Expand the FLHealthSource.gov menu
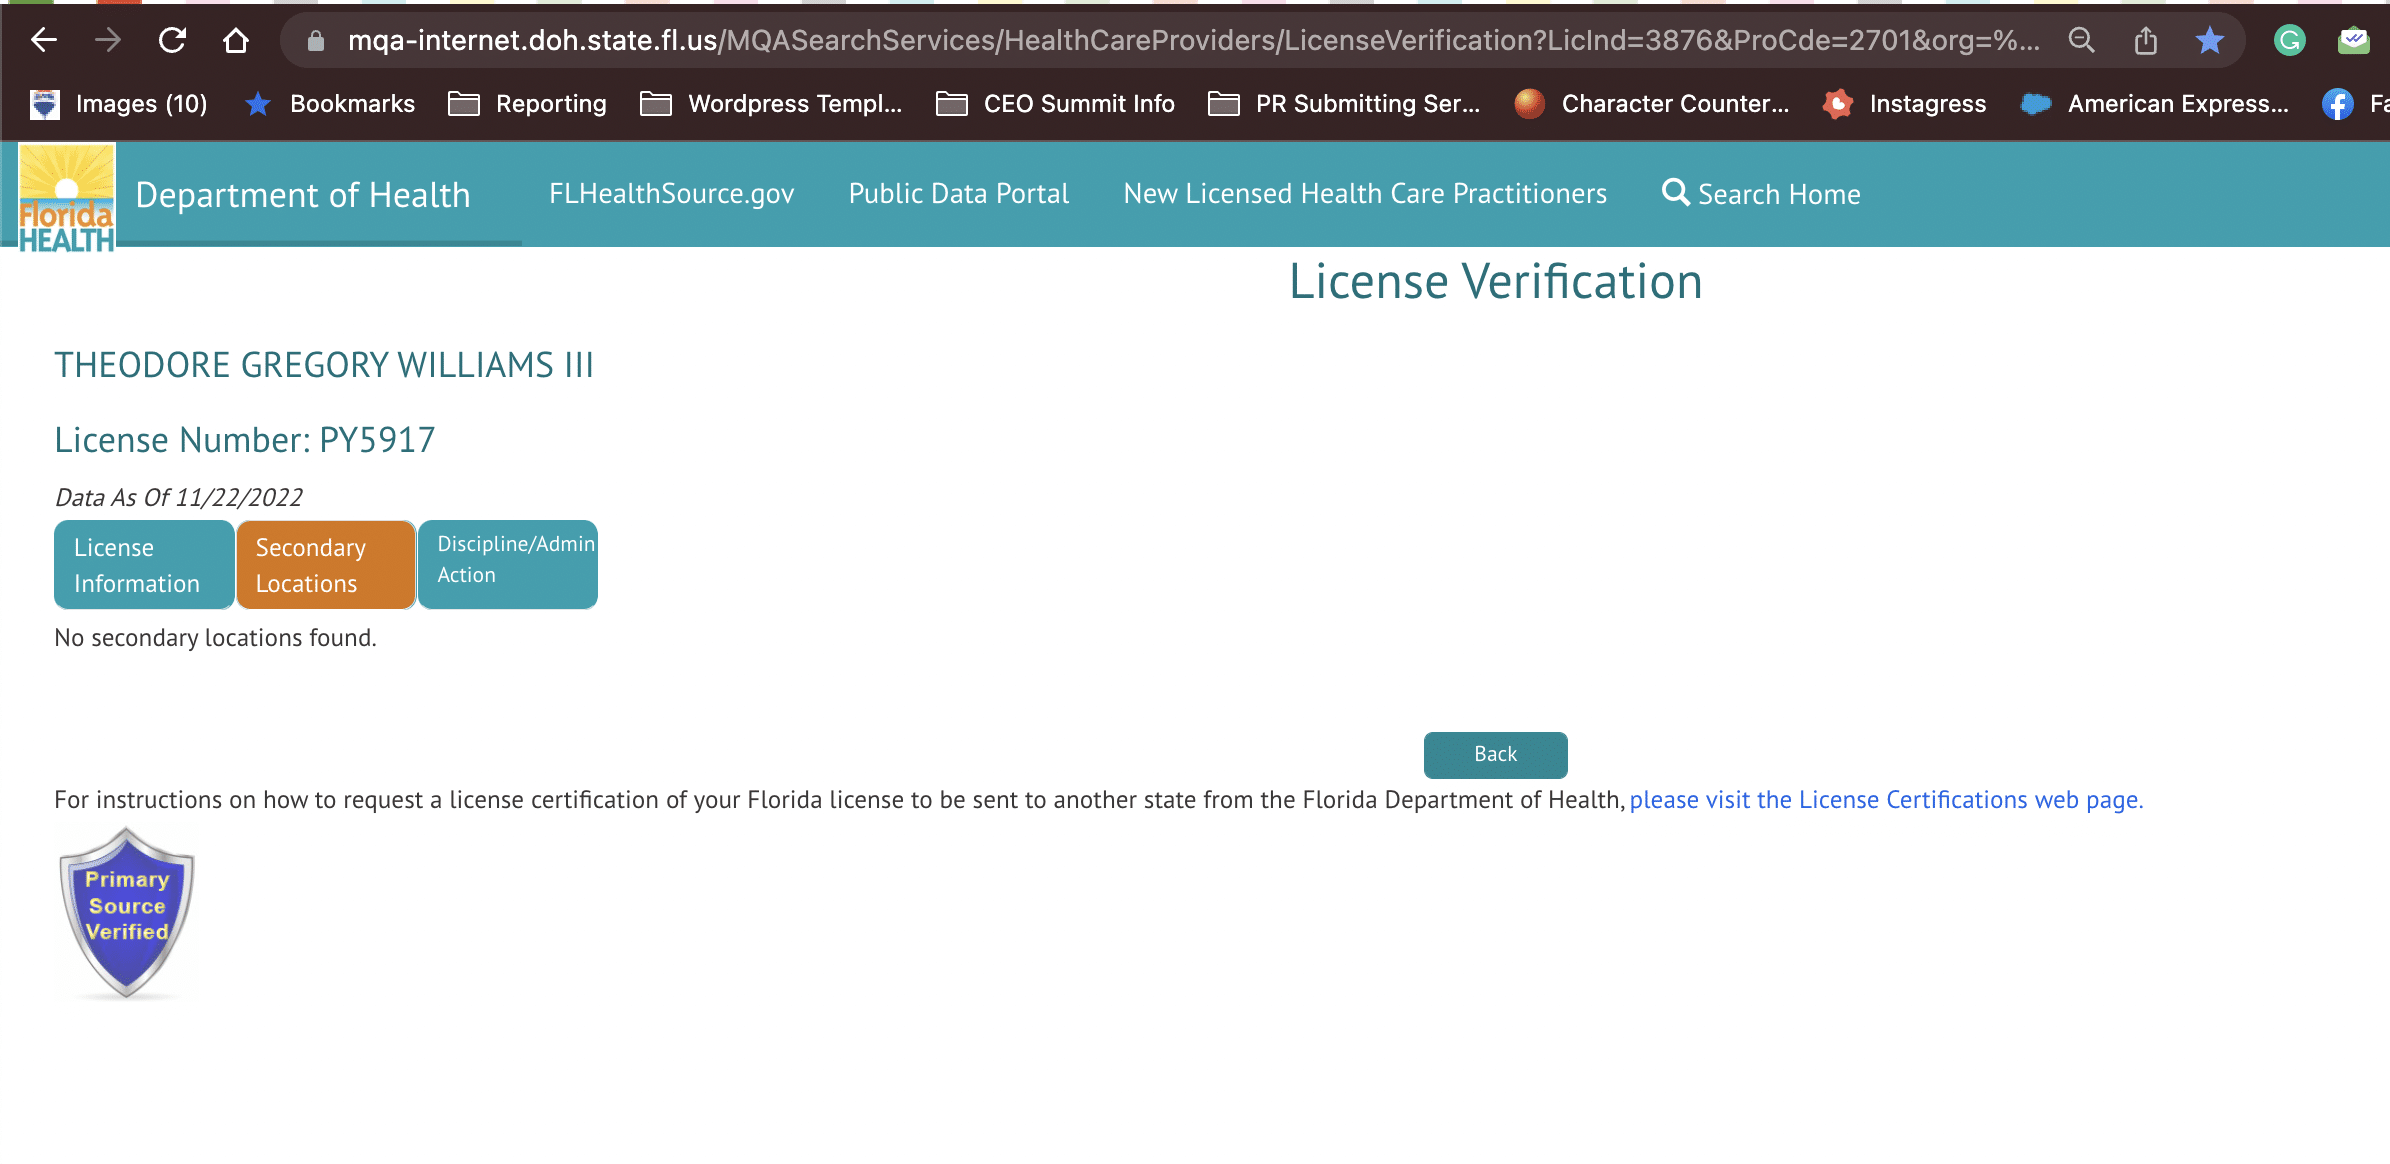2390x1164 pixels. (x=671, y=192)
